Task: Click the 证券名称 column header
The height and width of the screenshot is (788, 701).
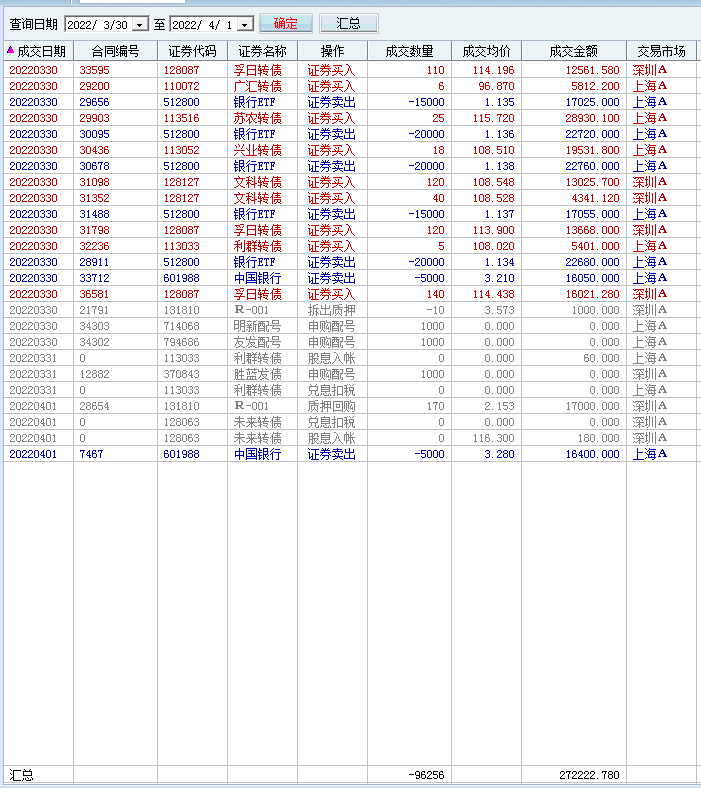Action: [x=262, y=51]
